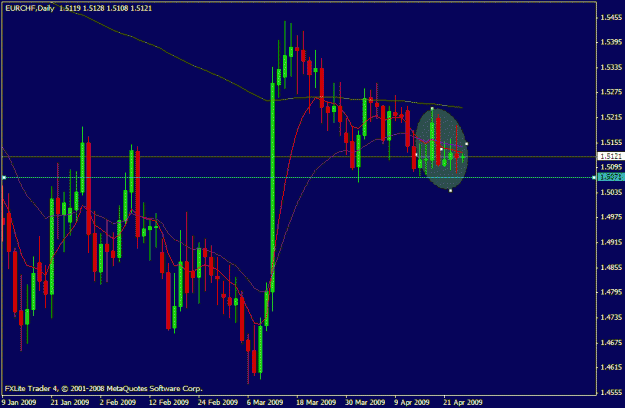Click the 1.4555 price axis label
Viewport: 625px width, 408px height.
(611, 392)
